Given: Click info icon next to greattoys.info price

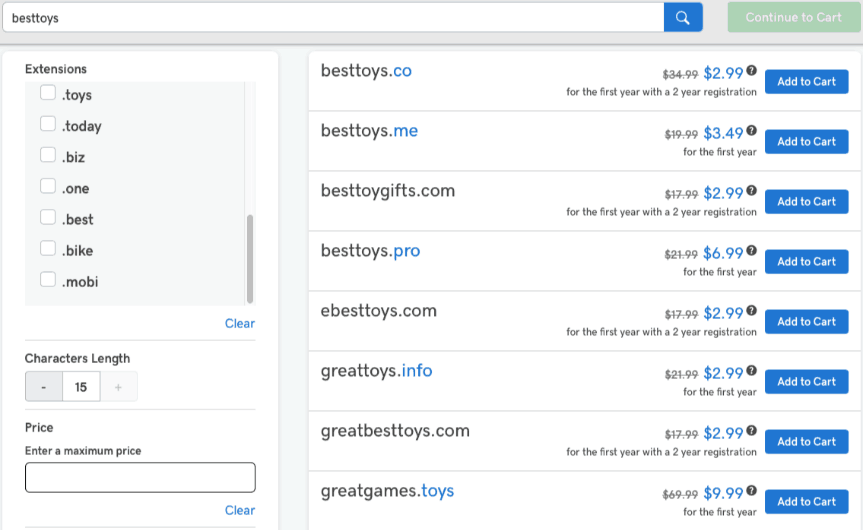Looking at the screenshot, I should click(x=752, y=371).
